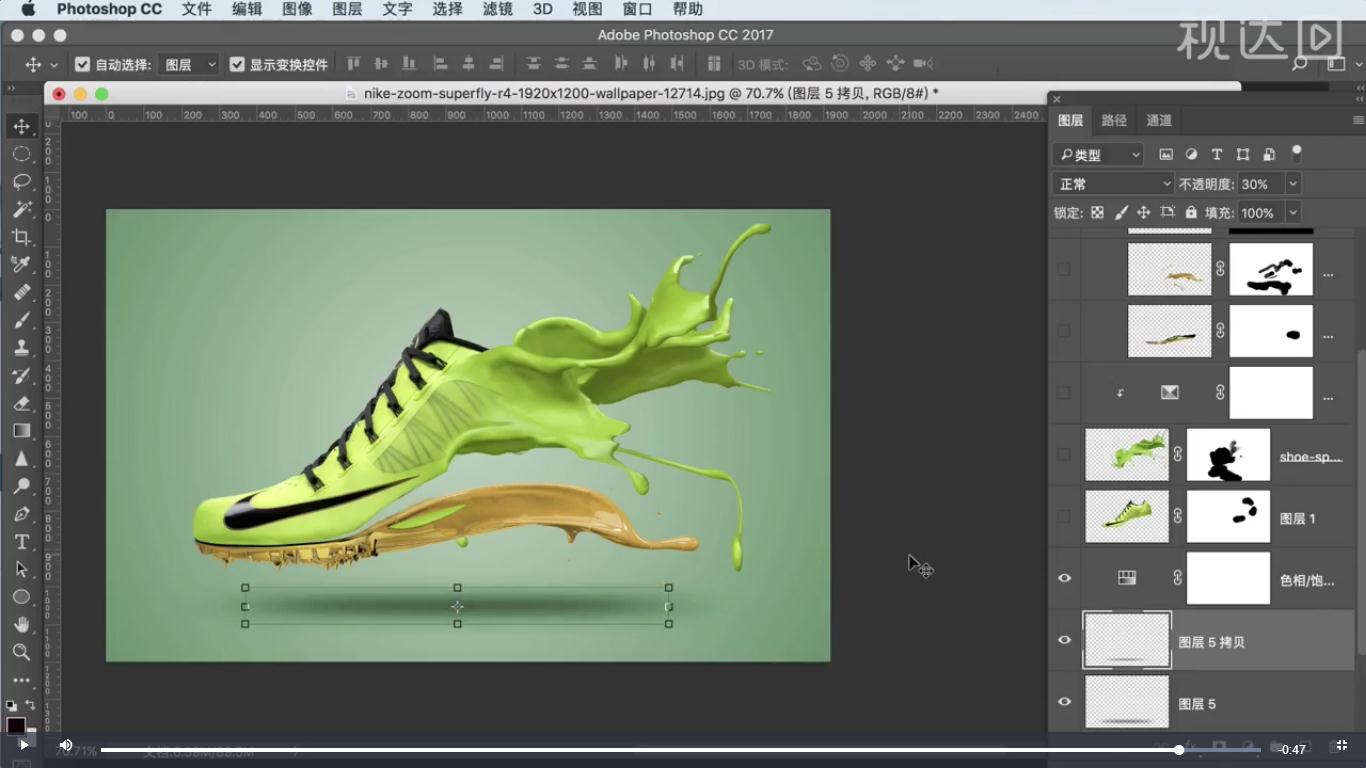Filter layers by pixel layer icon
This screenshot has width=1366, height=768.
pos(1166,154)
